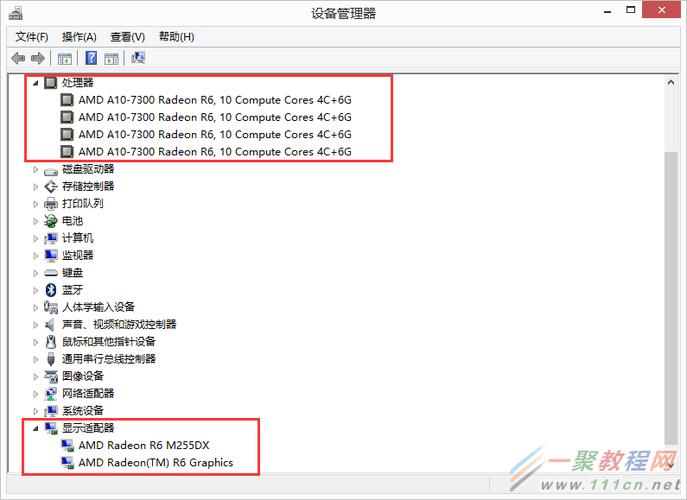
Task: Expand the 系统设备 category
Action: (x=36, y=411)
